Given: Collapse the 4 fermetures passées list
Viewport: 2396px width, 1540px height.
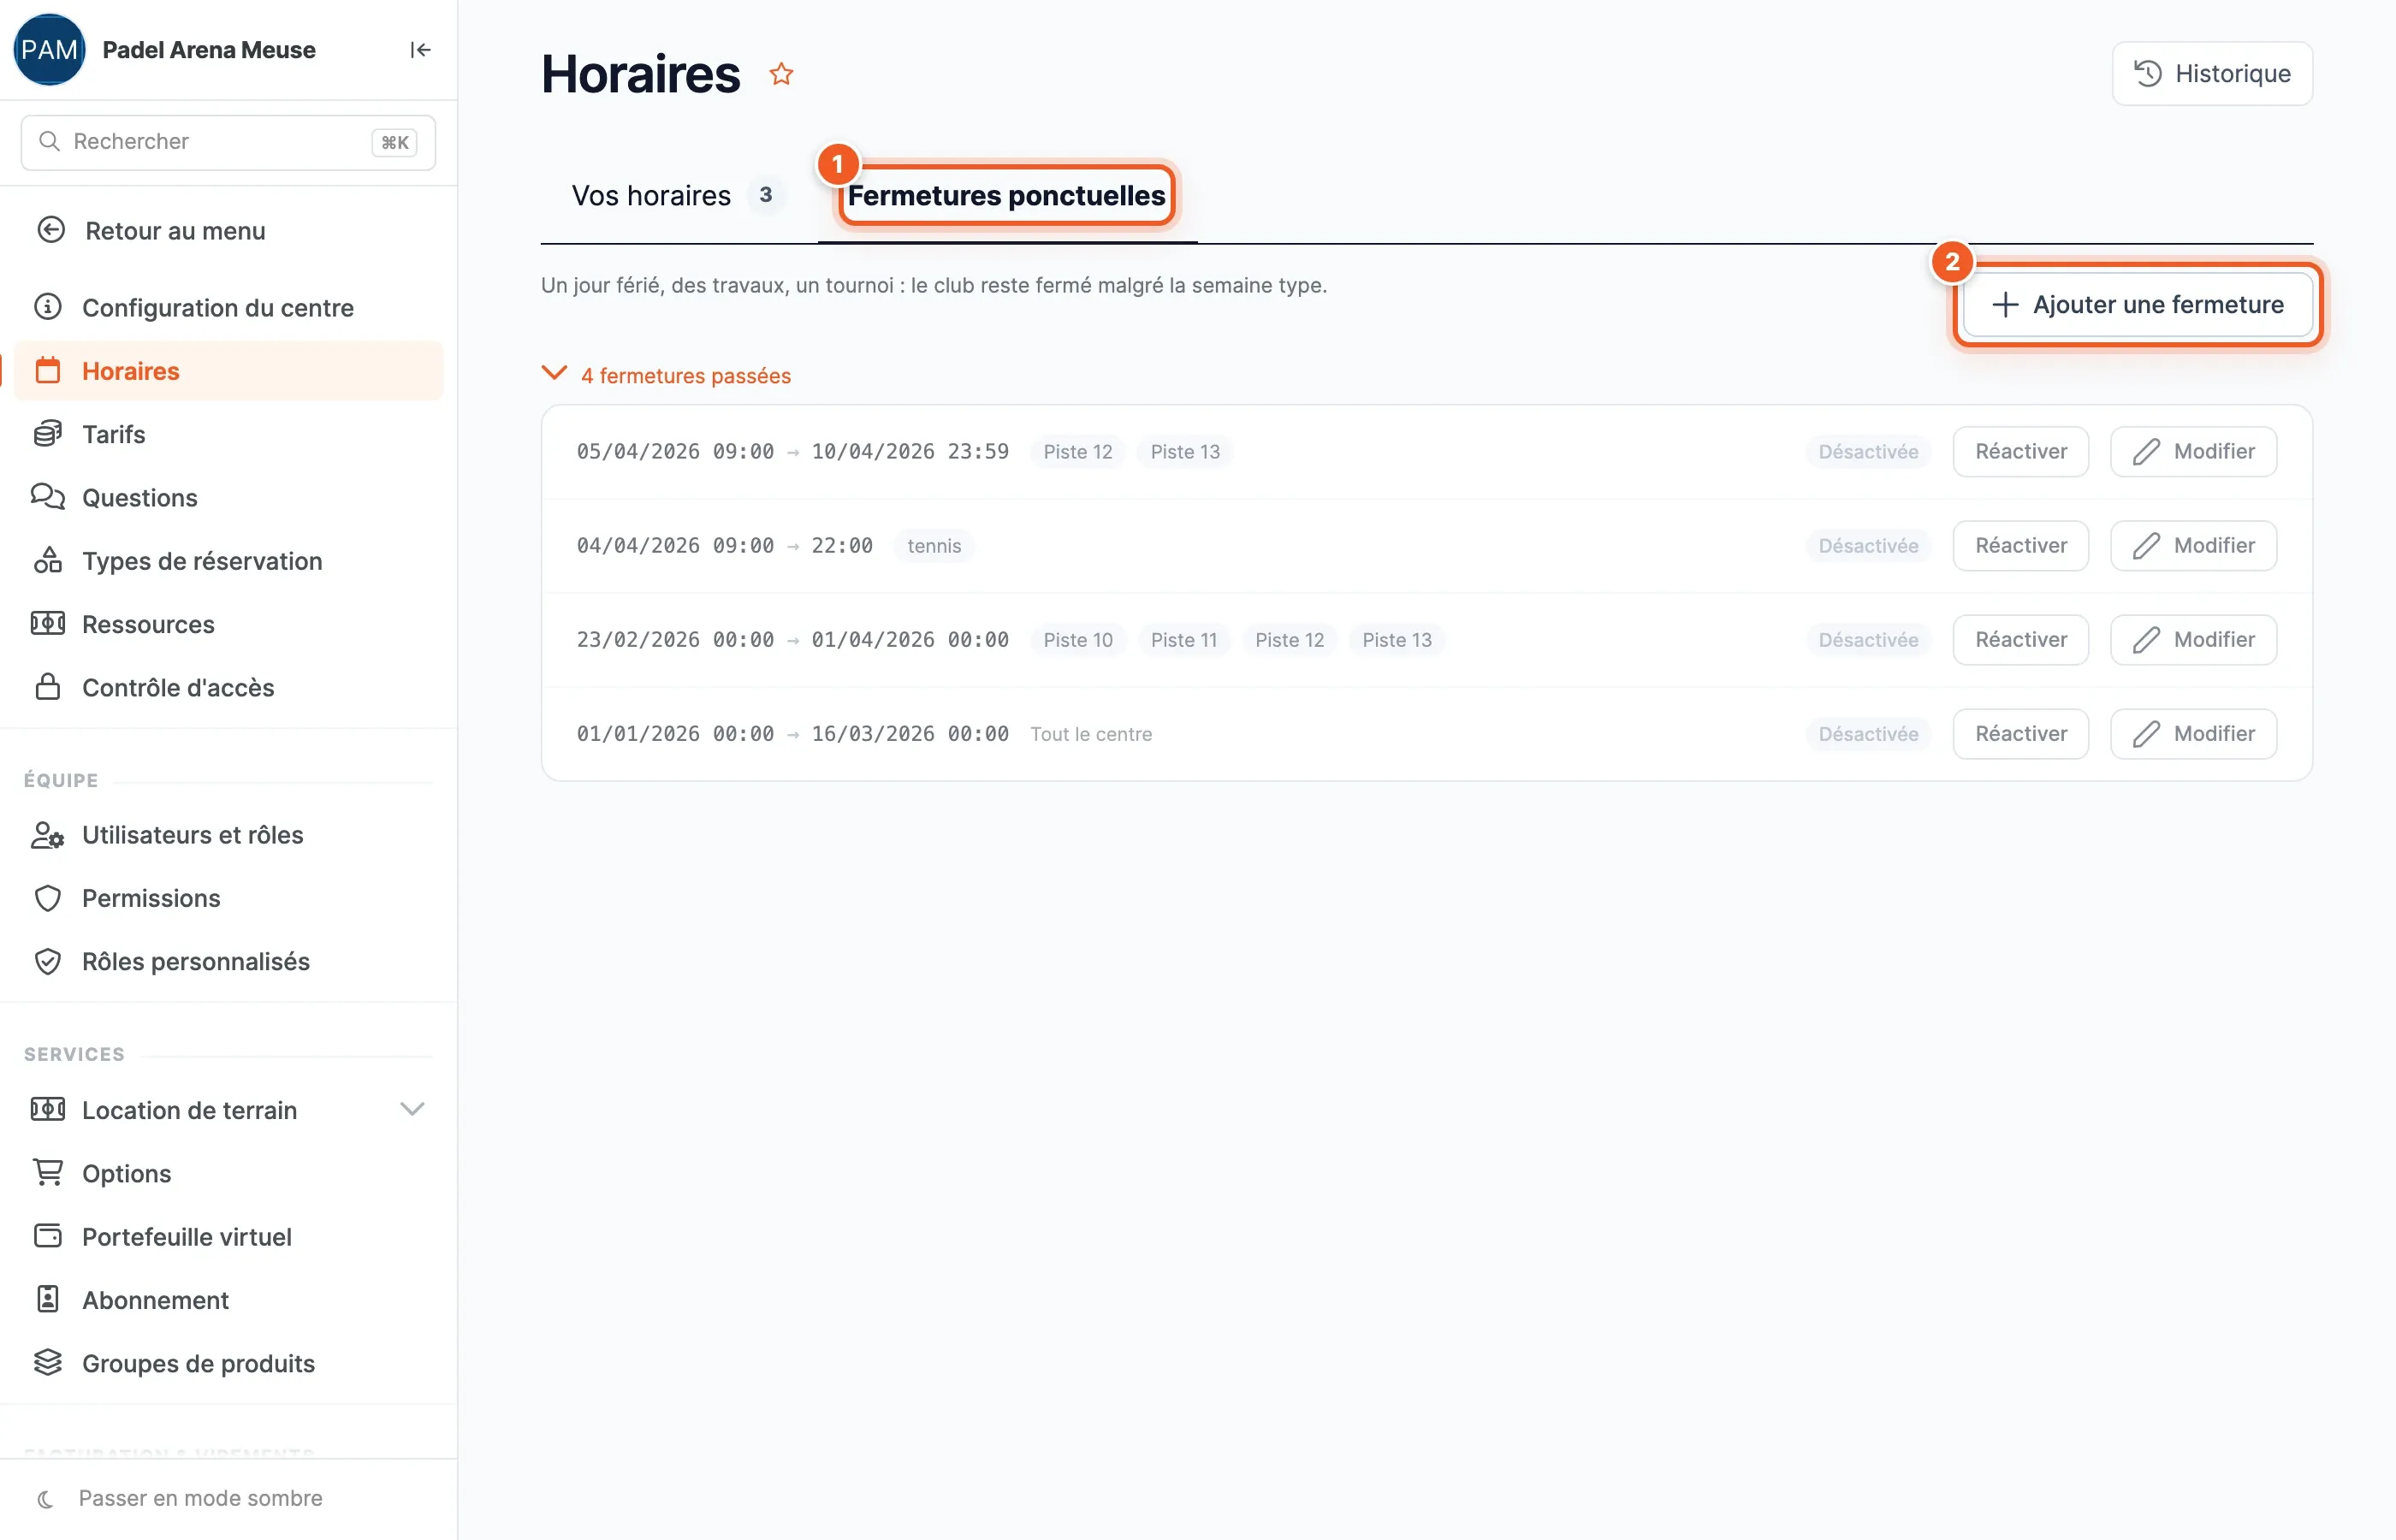Looking at the screenshot, I should pos(666,375).
